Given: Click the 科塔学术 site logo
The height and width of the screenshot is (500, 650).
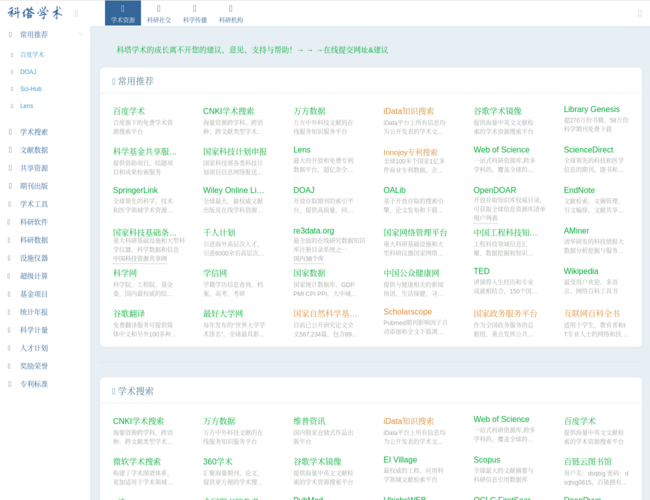Looking at the screenshot, I should click(35, 13).
